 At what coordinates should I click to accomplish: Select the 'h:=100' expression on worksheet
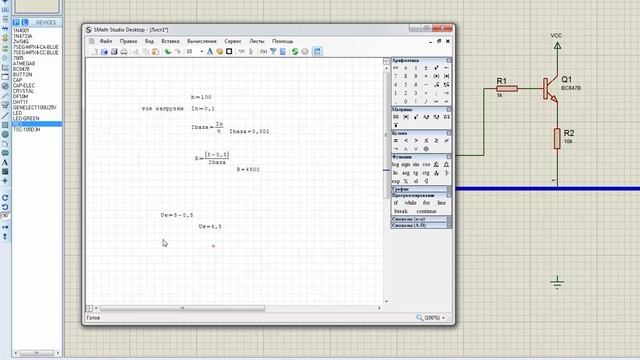tap(201, 97)
